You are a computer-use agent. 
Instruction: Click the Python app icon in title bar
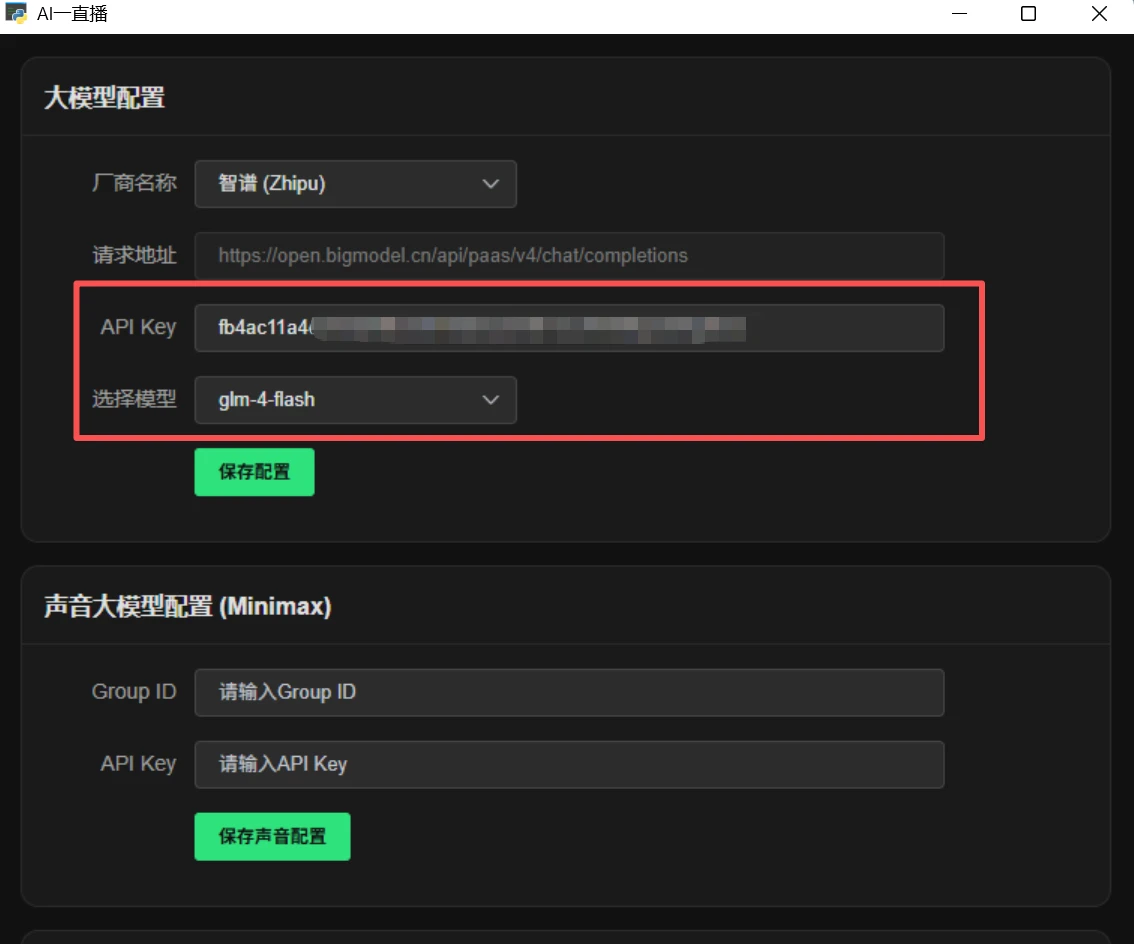(x=16, y=14)
